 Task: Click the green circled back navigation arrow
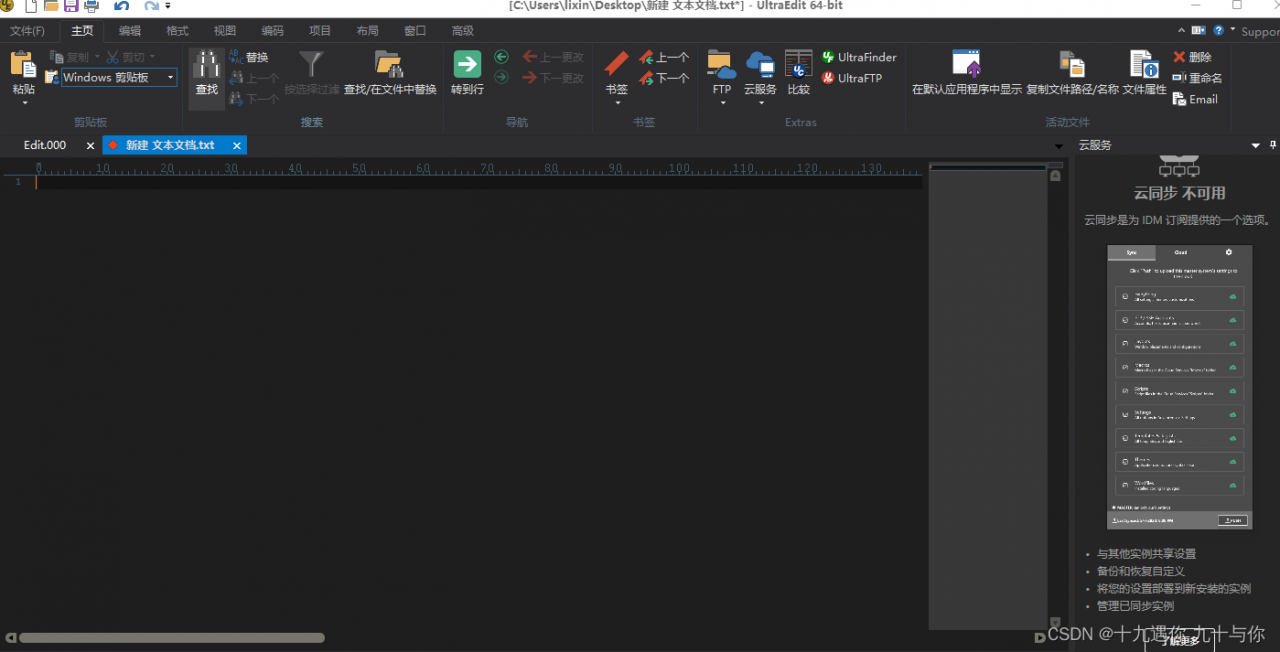tap(501, 57)
